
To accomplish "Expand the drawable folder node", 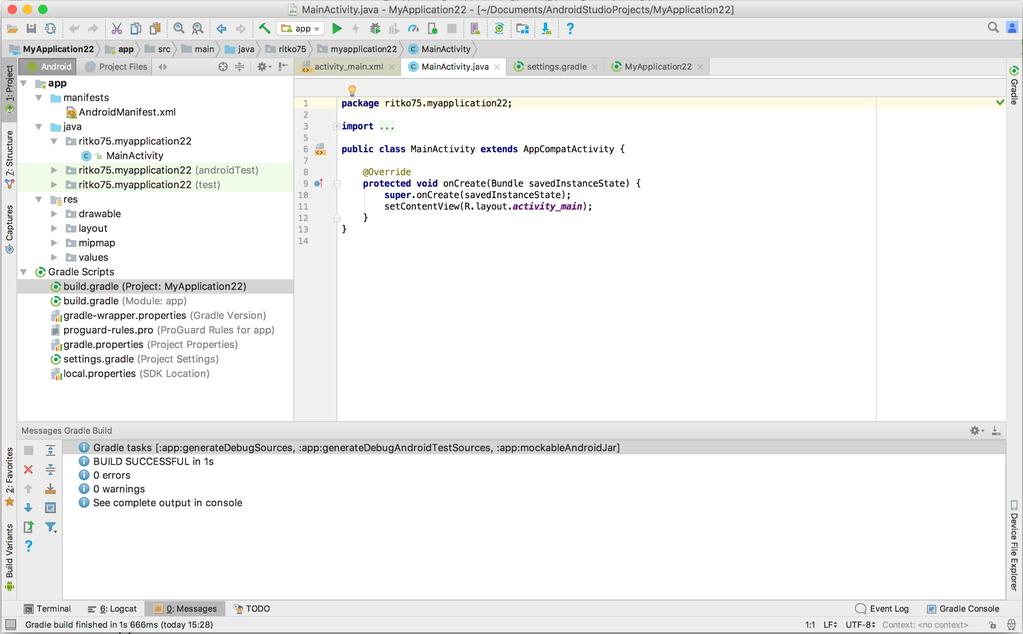I will click(54, 214).
